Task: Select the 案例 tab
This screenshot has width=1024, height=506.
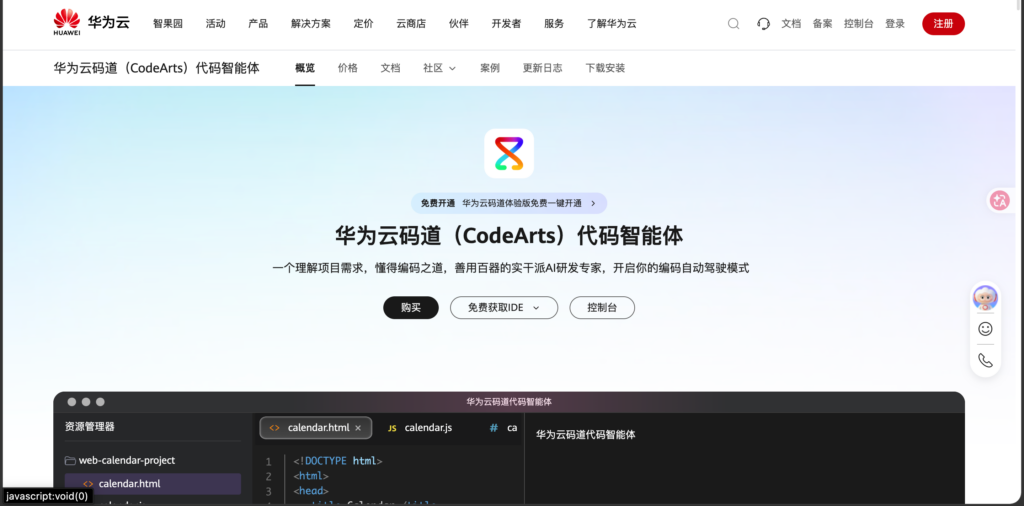Action: pos(490,68)
